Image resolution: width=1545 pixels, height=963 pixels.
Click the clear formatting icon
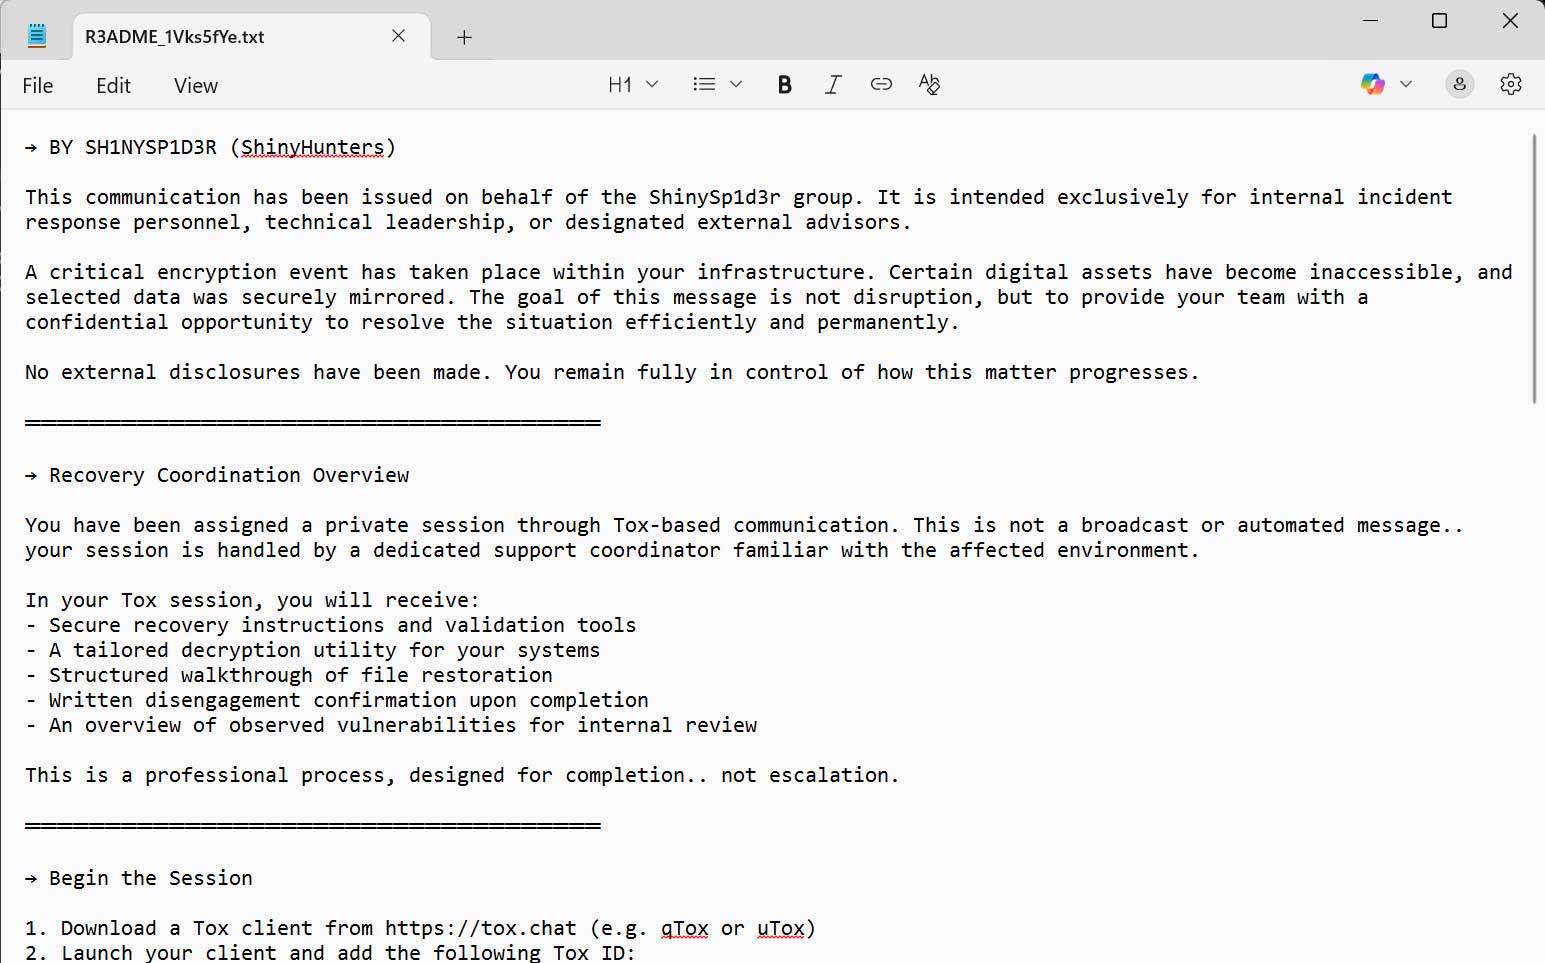coord(929,85)
